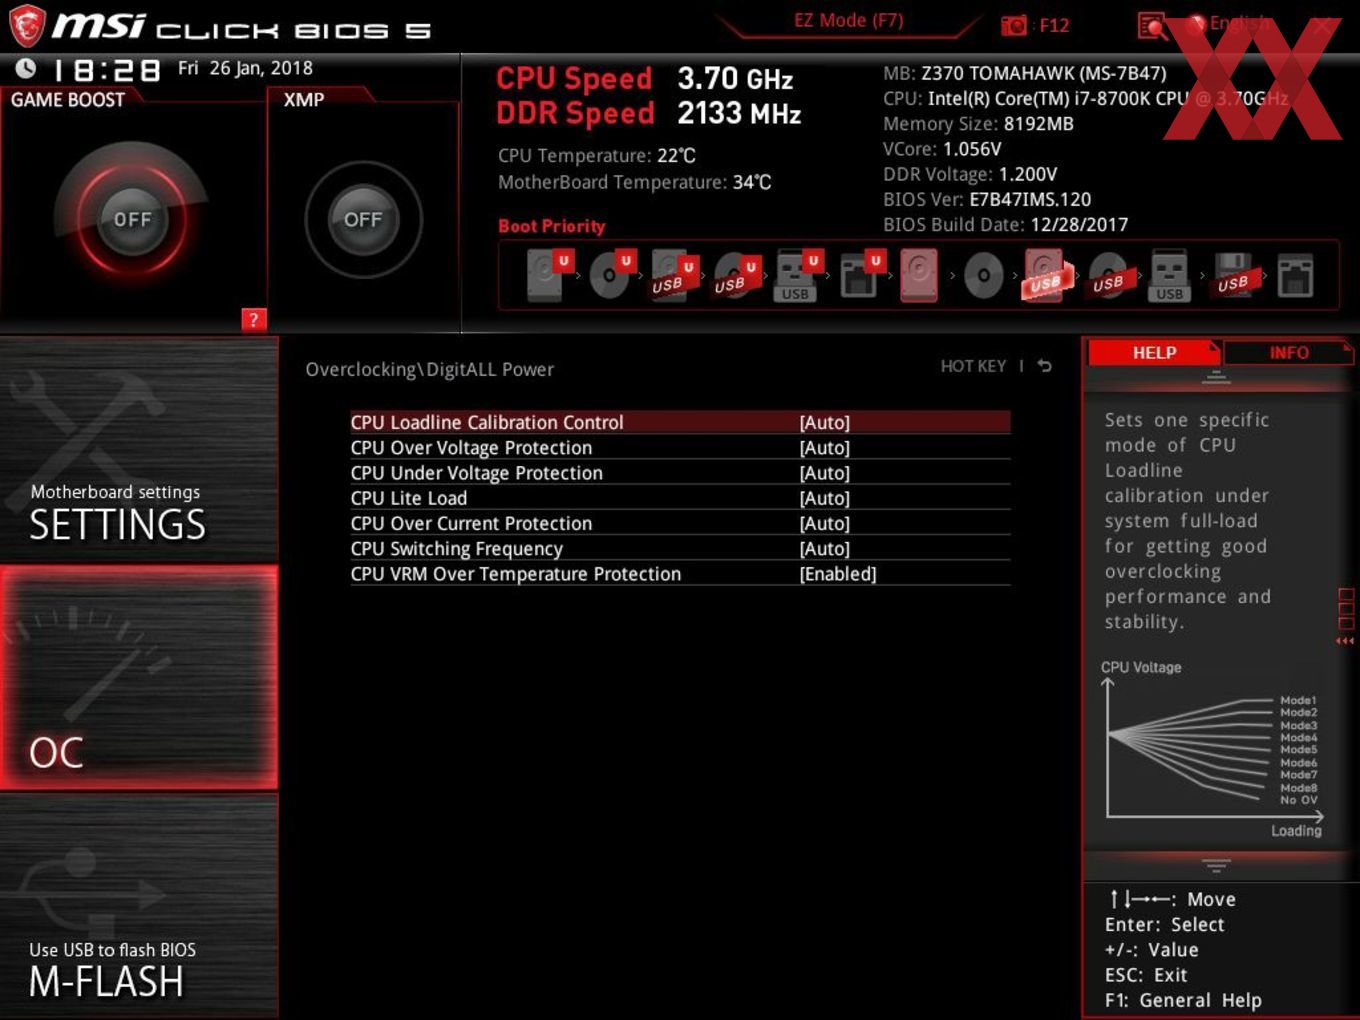Open CPU Lite Load [Auto] value
This screenshot has width=1360, height=1020.
[x=825, y=498]
